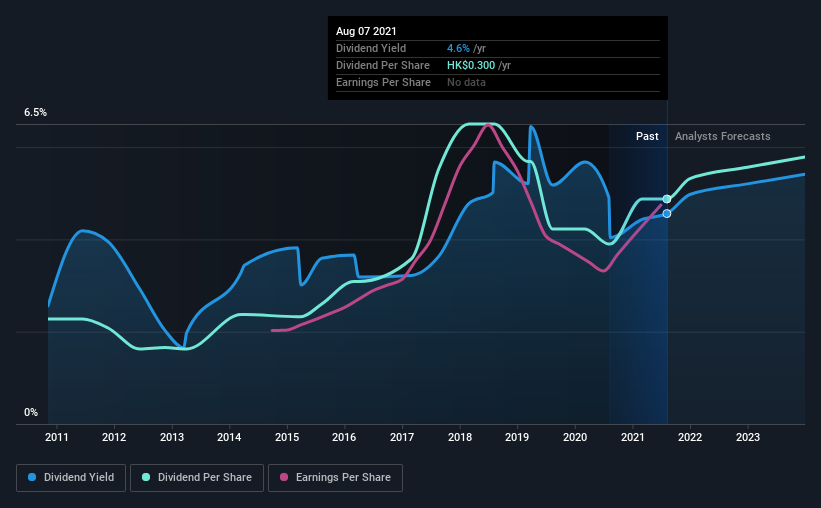
Task: Click the 2018 x-axis label
Action: [x=460, y=437]
